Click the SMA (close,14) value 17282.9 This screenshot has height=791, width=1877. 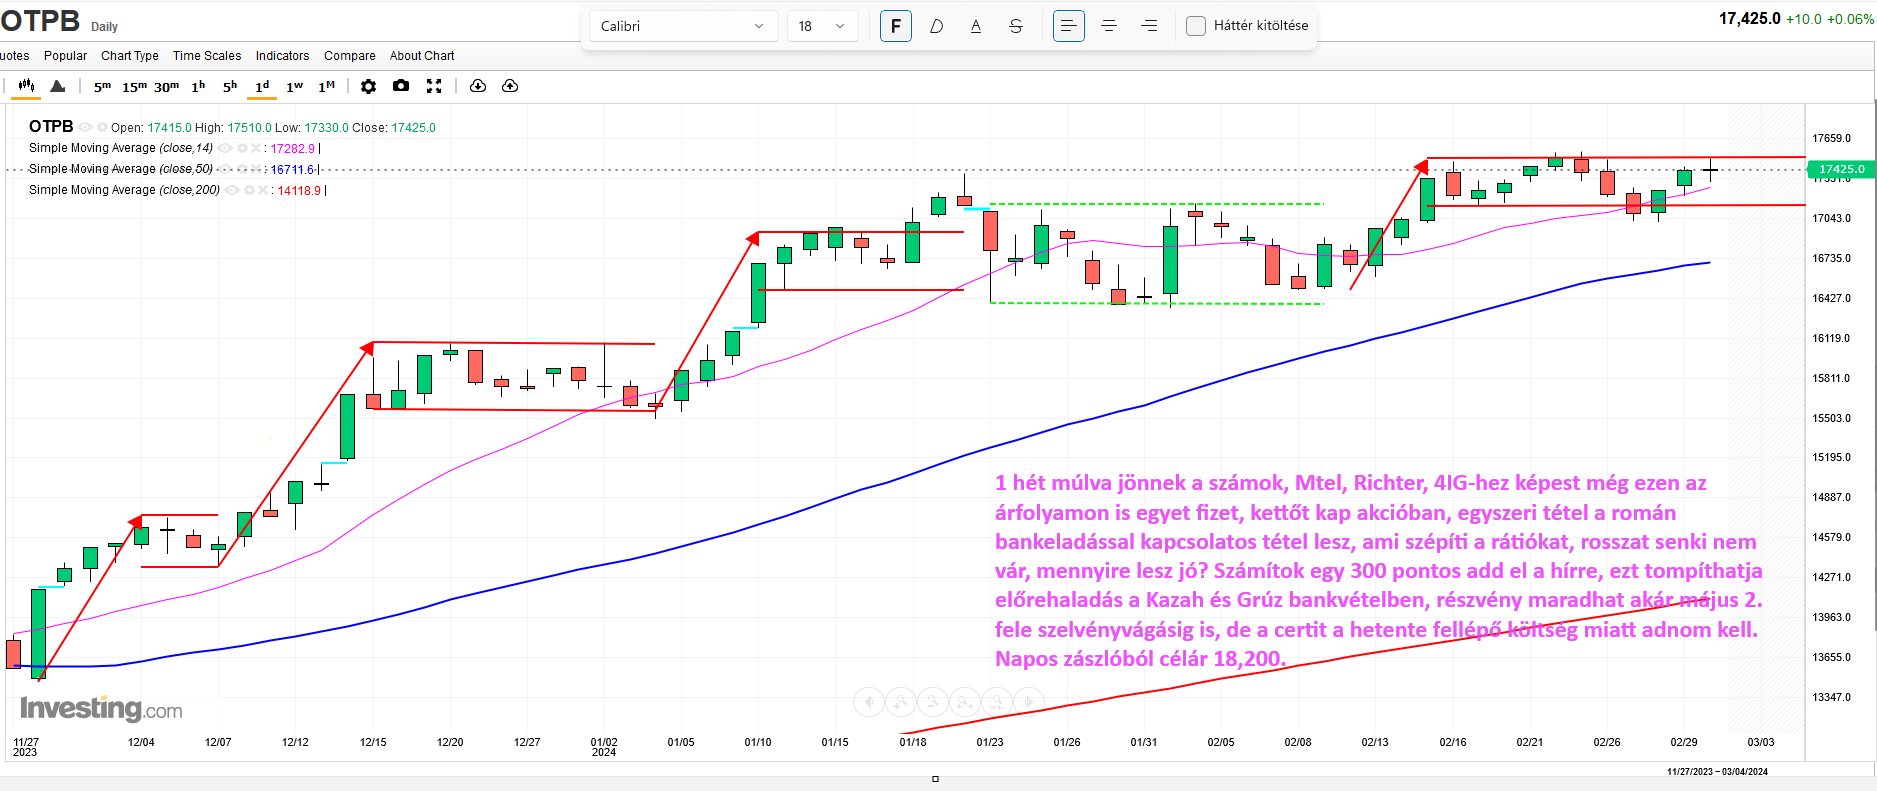pyautogui.click(x=292, y=149)
